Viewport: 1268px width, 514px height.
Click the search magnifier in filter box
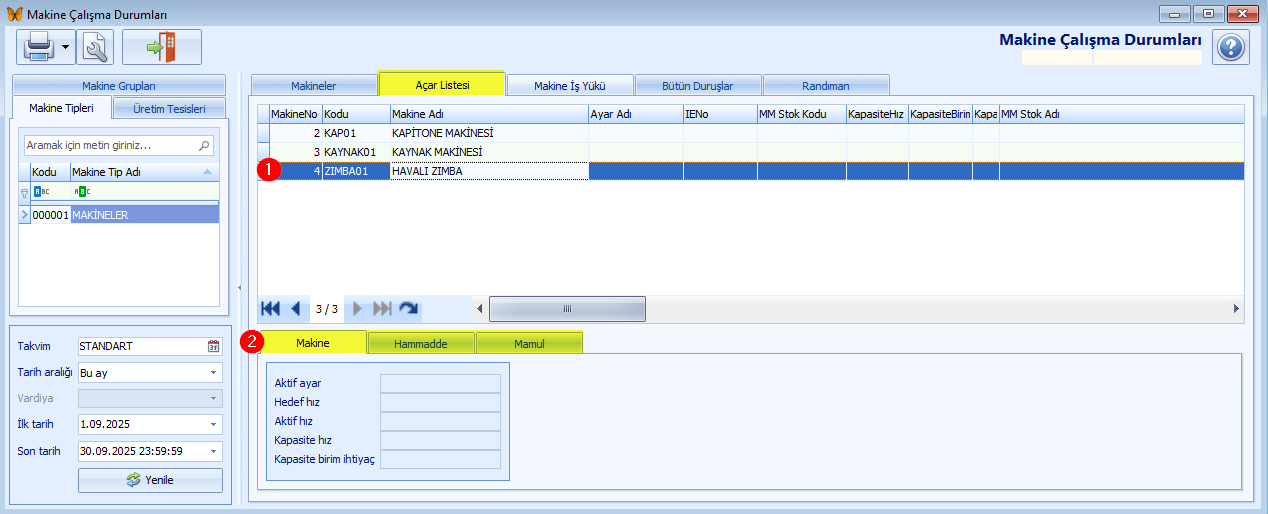click(x=205, y=146)
